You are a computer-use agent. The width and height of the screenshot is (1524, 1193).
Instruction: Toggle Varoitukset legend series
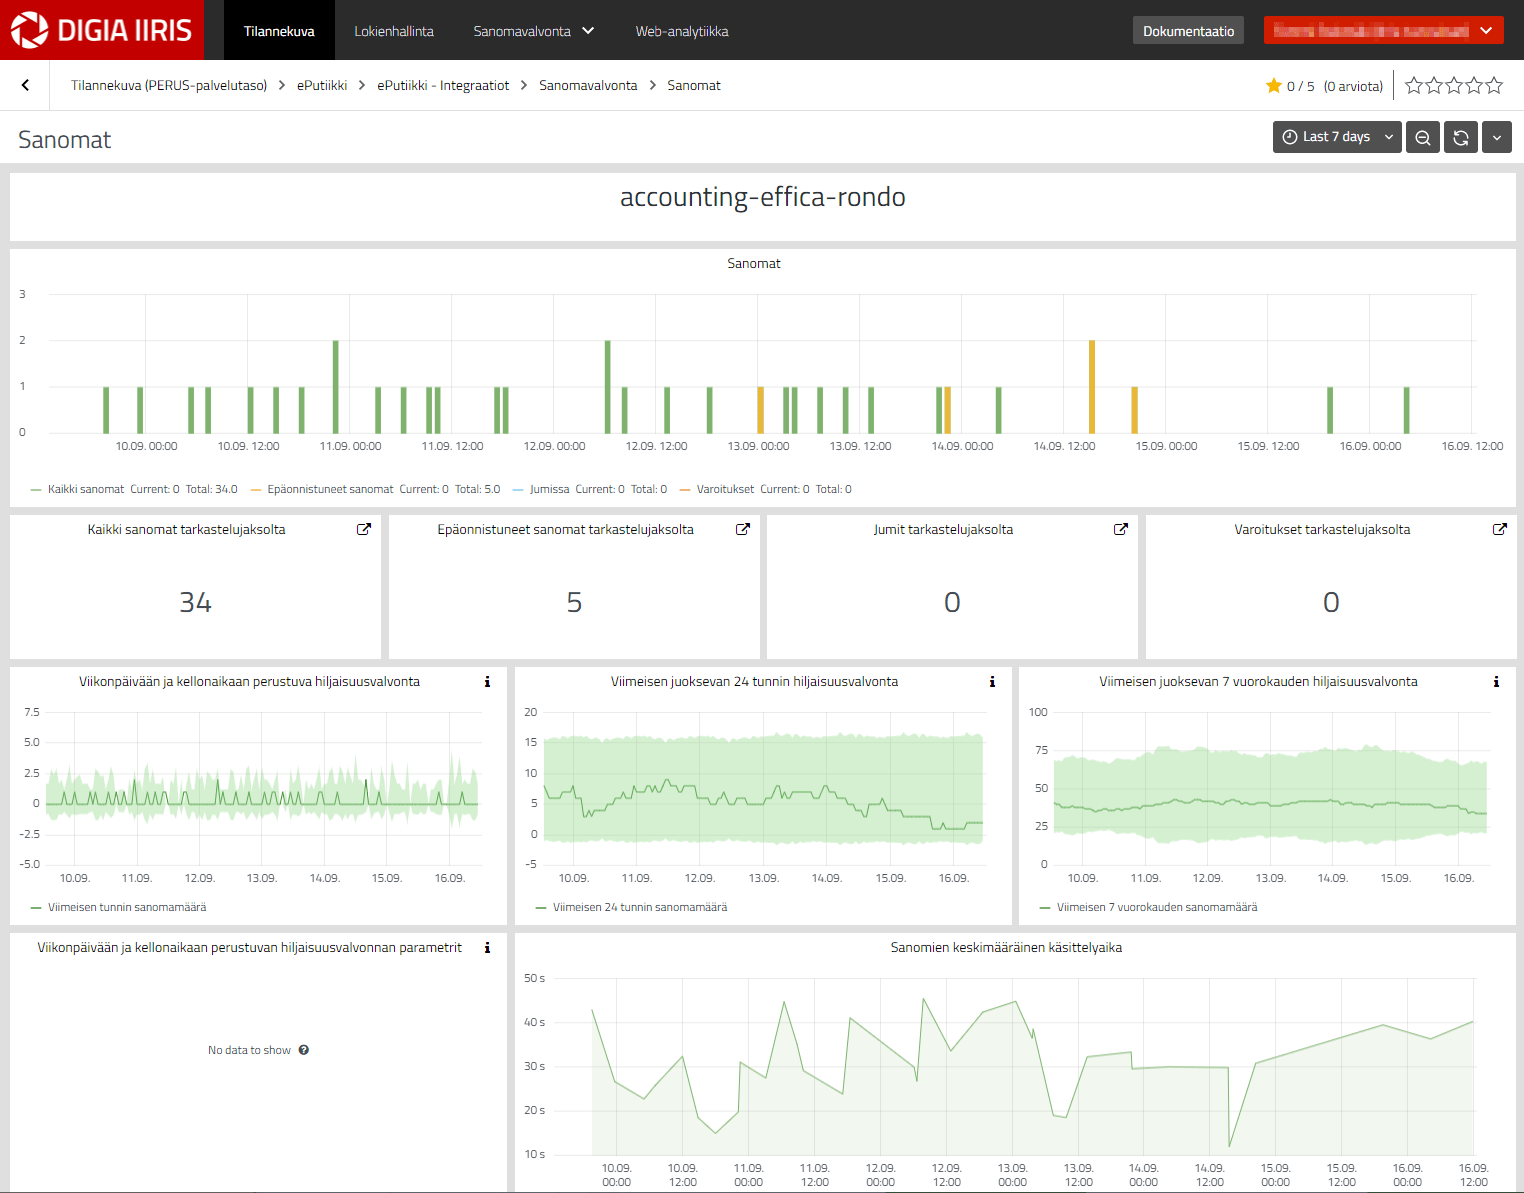click(725, 489)
